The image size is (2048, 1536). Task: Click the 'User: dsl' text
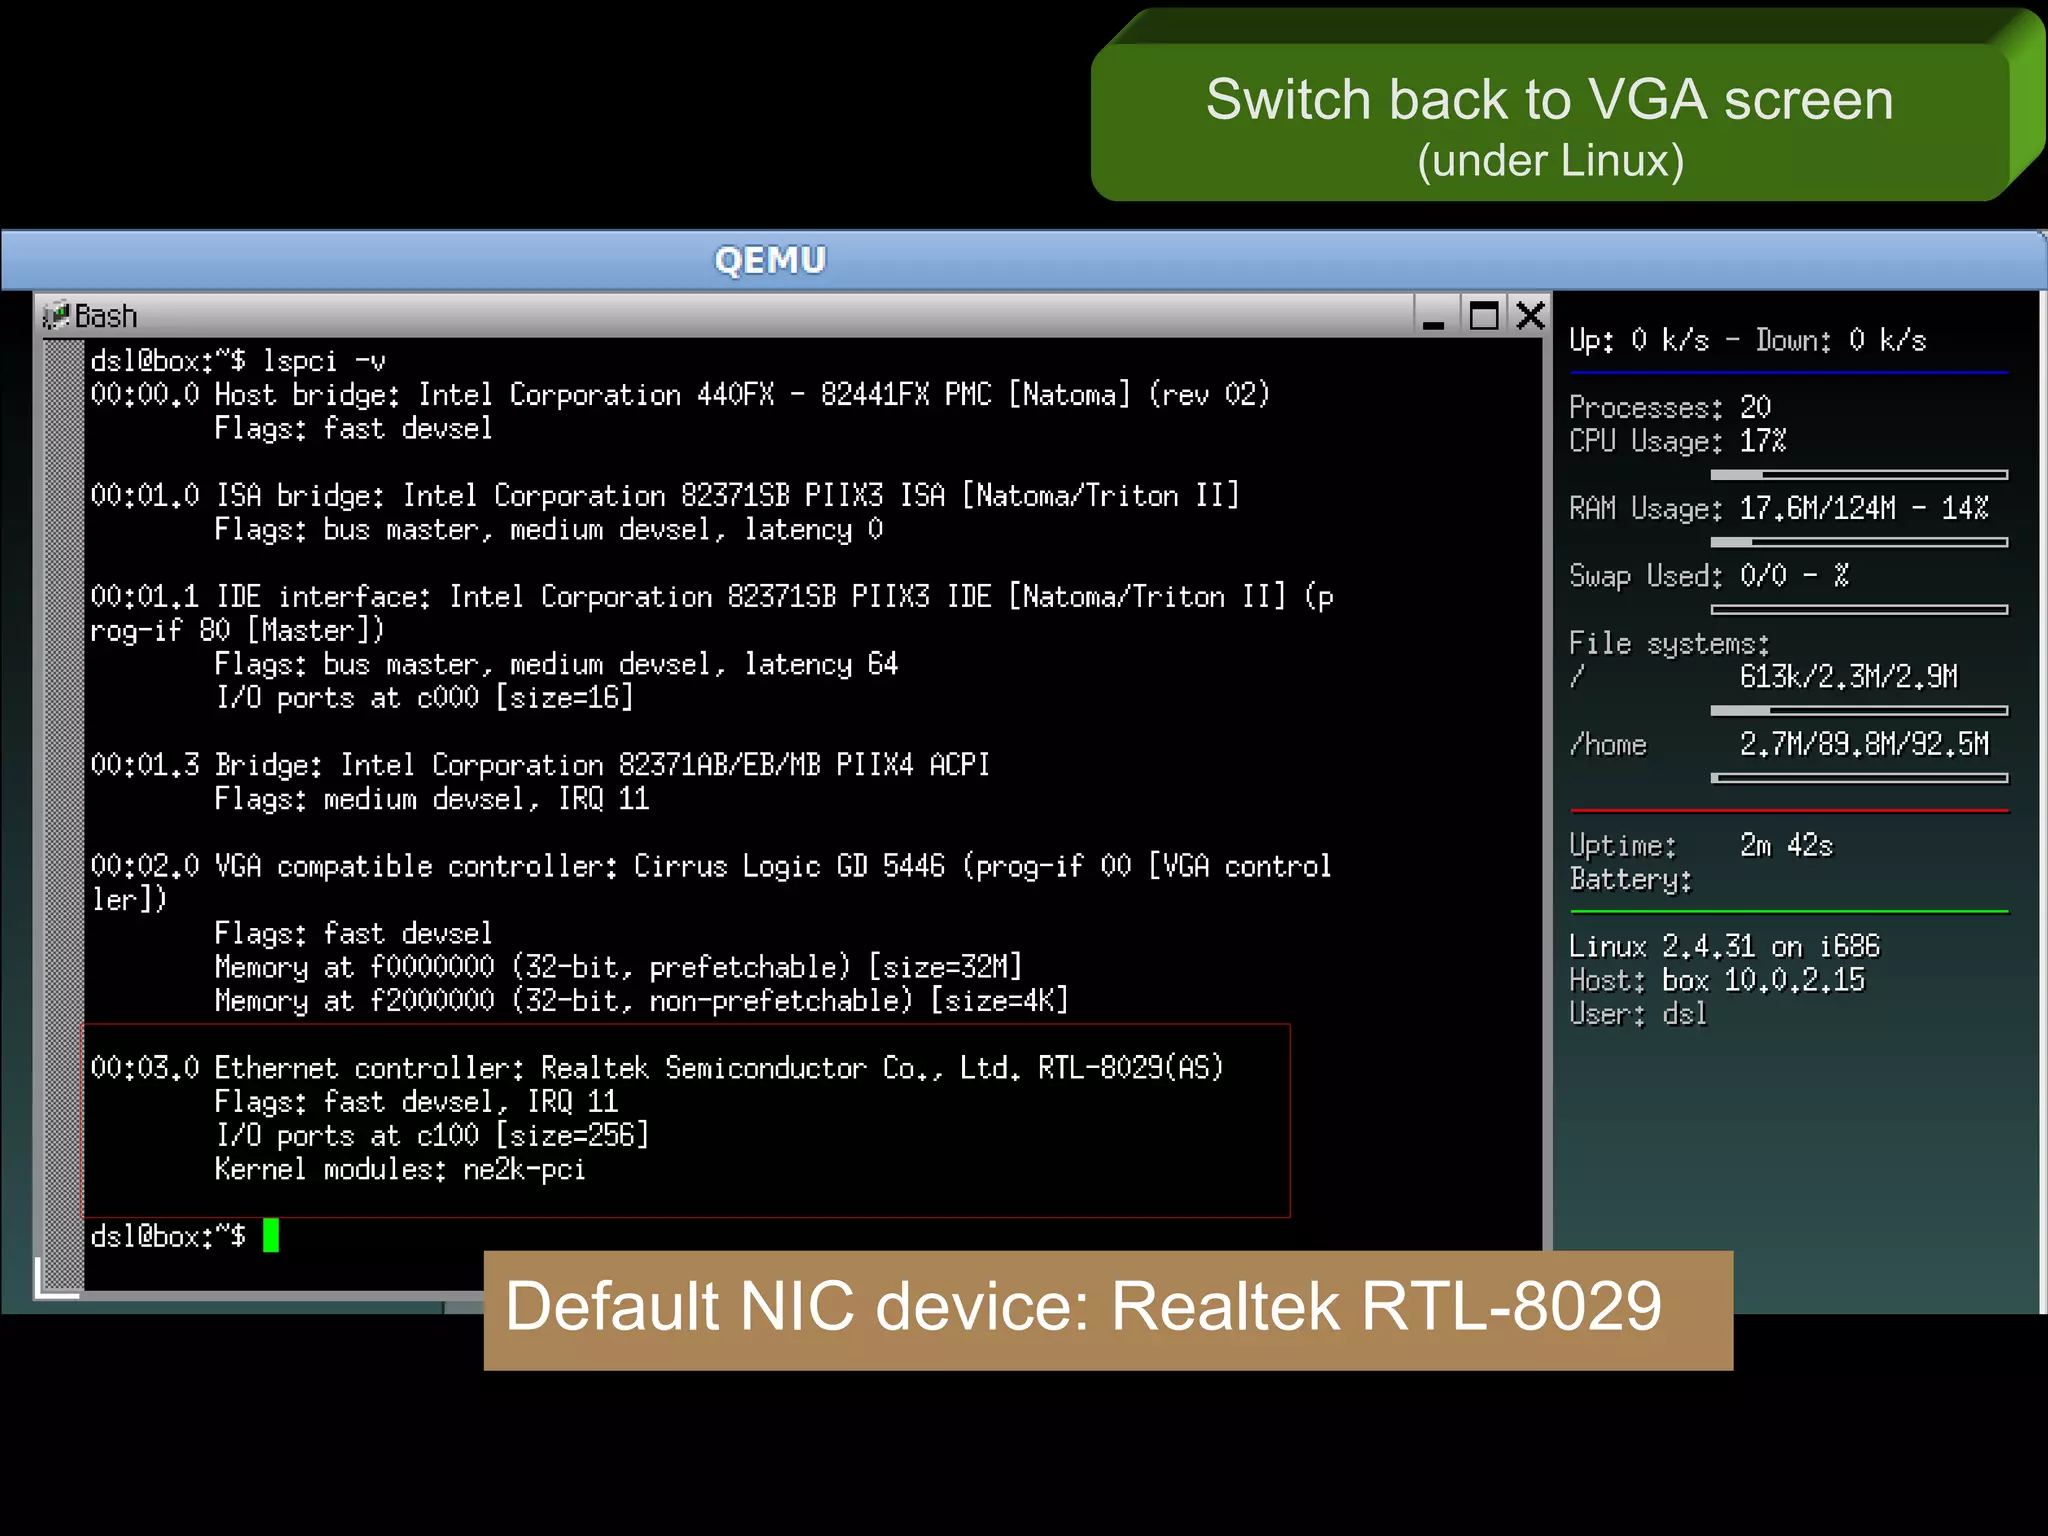pyautogui.click(x=1638, y=1014)
